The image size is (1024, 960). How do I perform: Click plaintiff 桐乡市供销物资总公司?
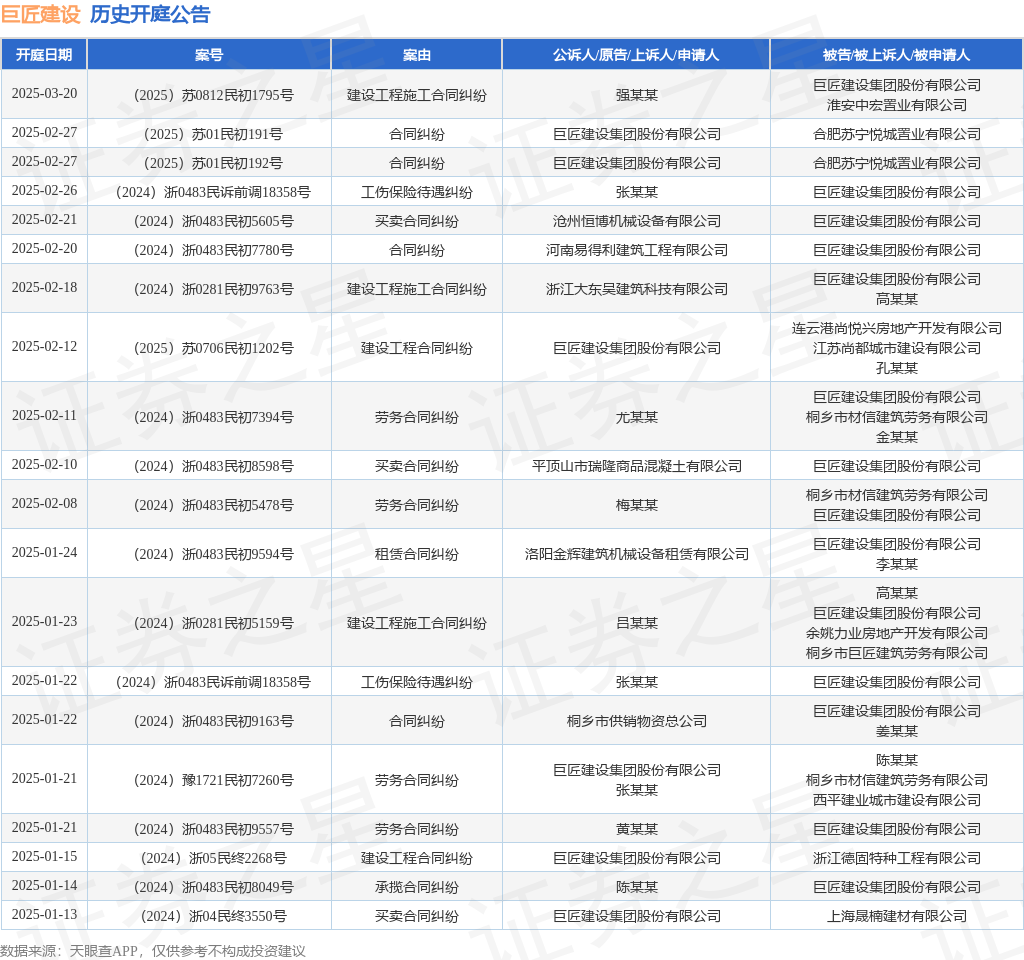click(637, 721)
